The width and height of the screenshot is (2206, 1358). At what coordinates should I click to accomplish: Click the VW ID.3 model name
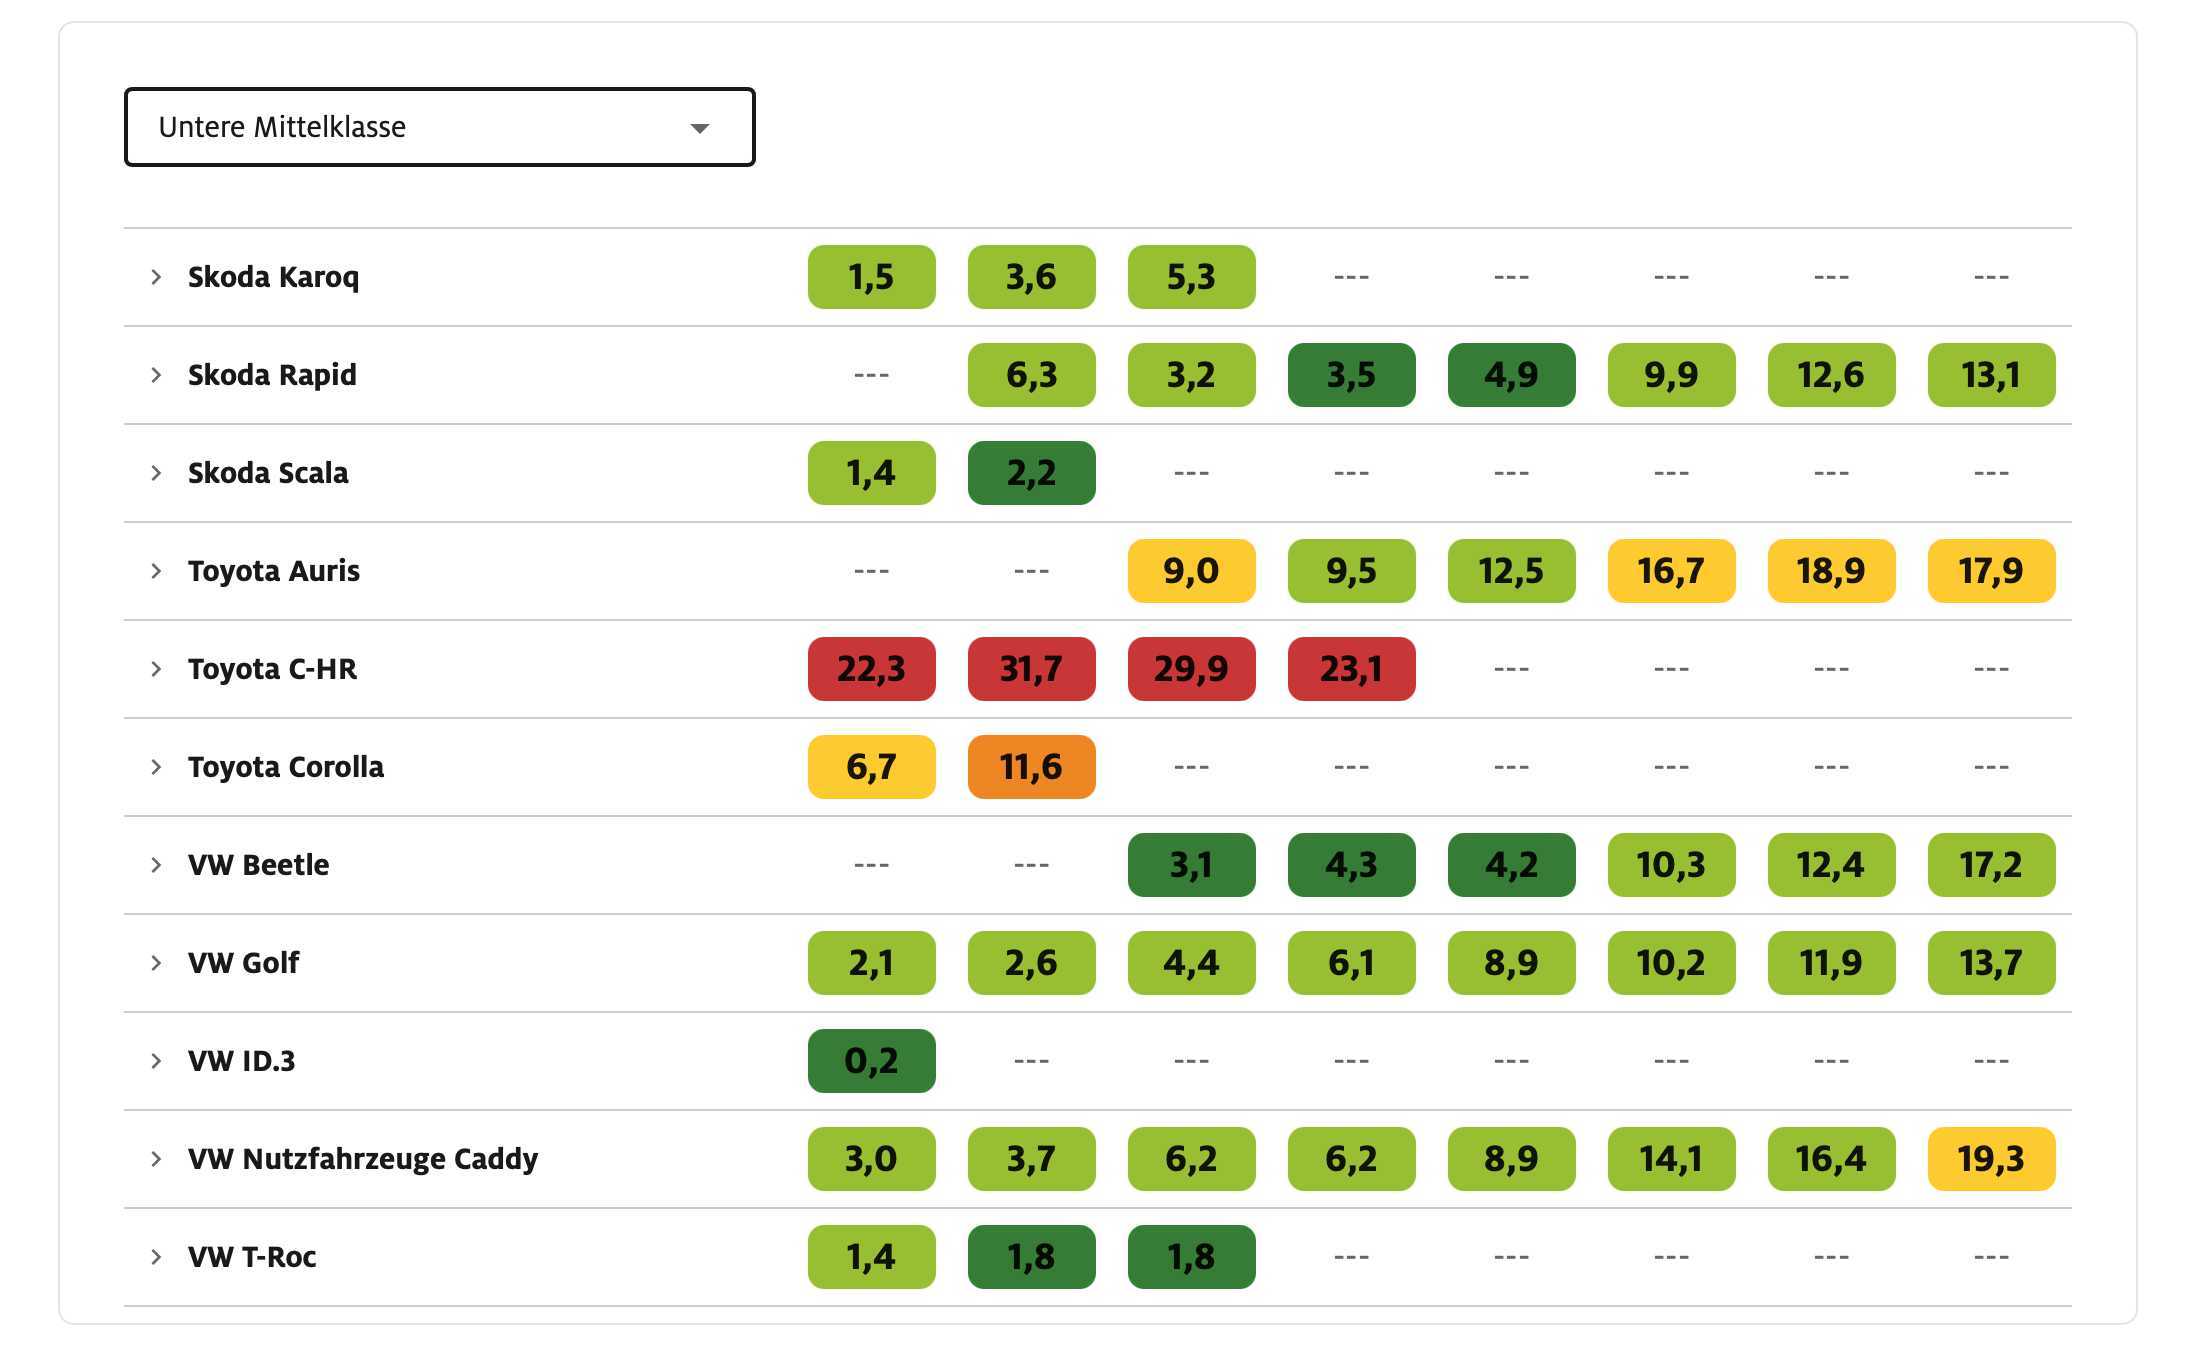pos(241,1061)
